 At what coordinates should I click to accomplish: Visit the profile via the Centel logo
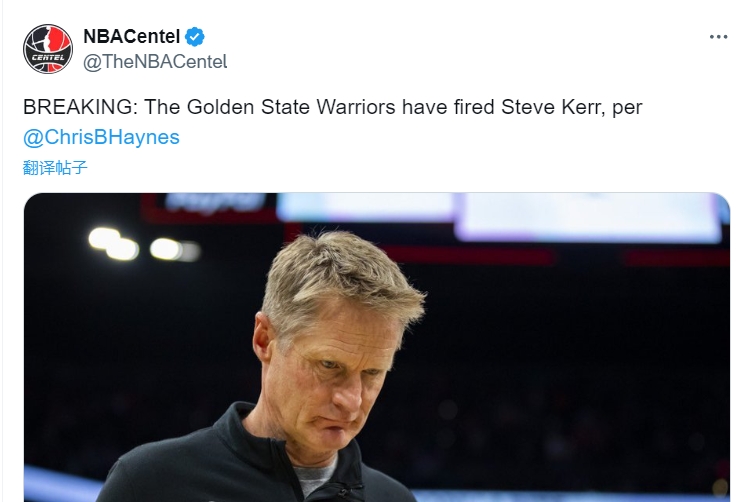tap(48, 49)
